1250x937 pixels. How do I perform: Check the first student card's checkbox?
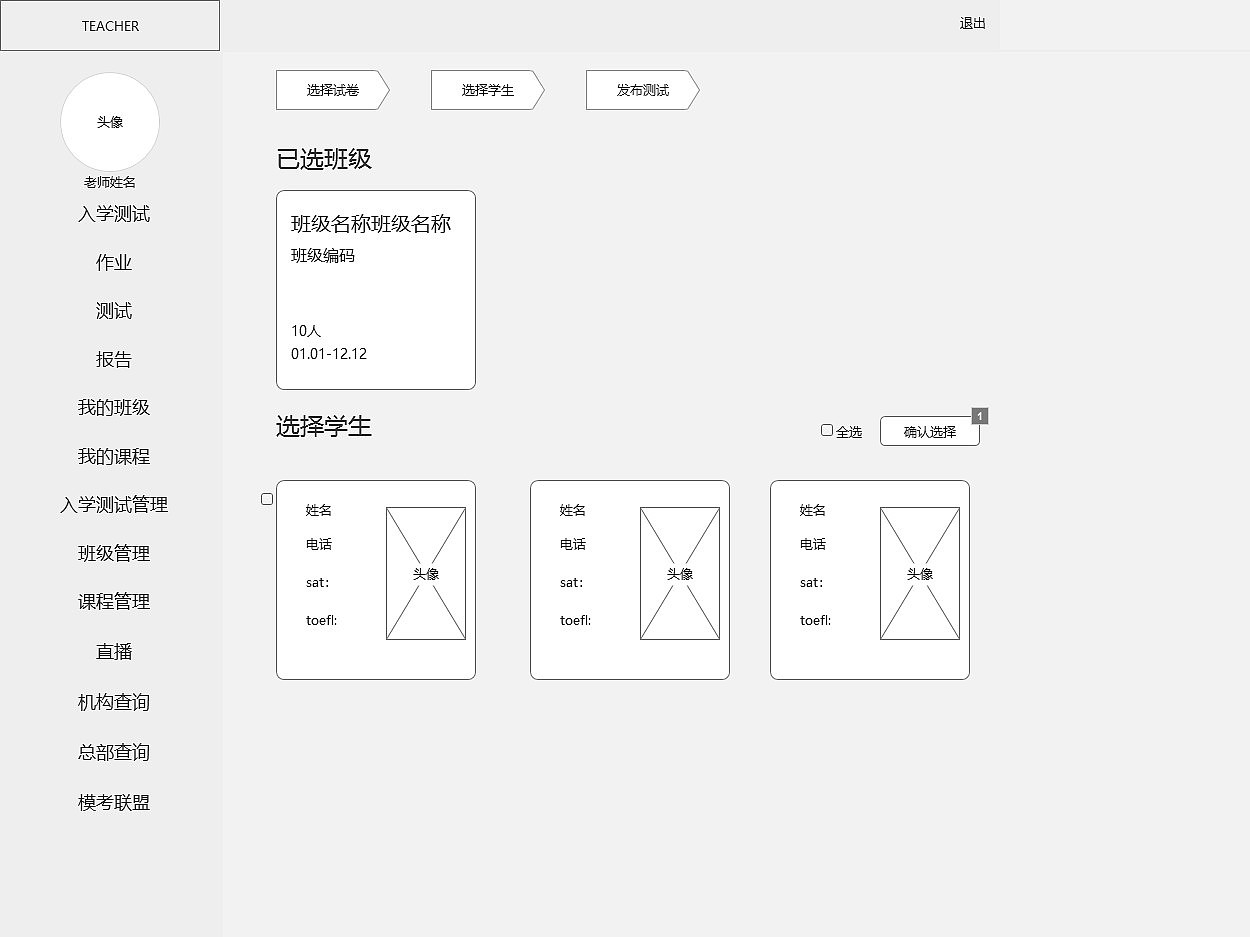(x=267, y=498)
